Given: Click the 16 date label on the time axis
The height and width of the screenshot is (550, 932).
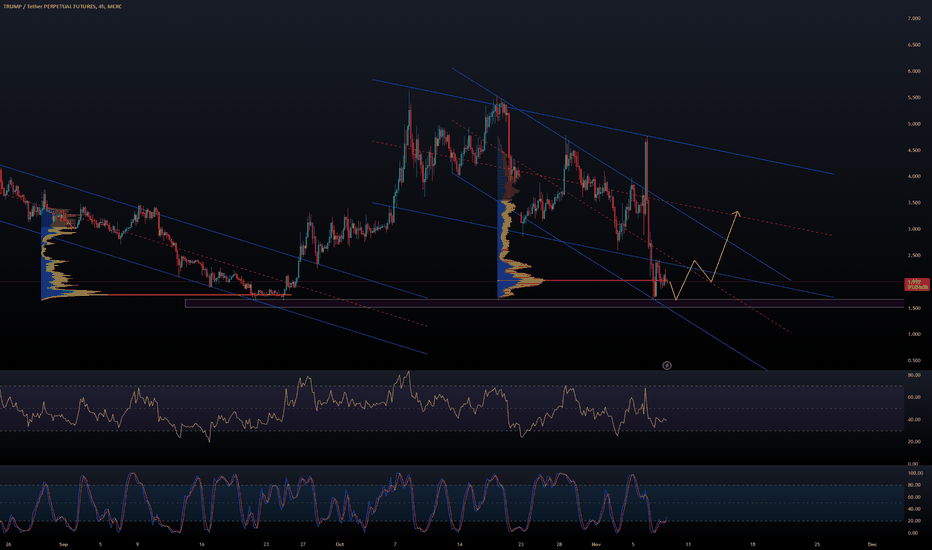Looking at the screenshot, I should tap(202, 544).
